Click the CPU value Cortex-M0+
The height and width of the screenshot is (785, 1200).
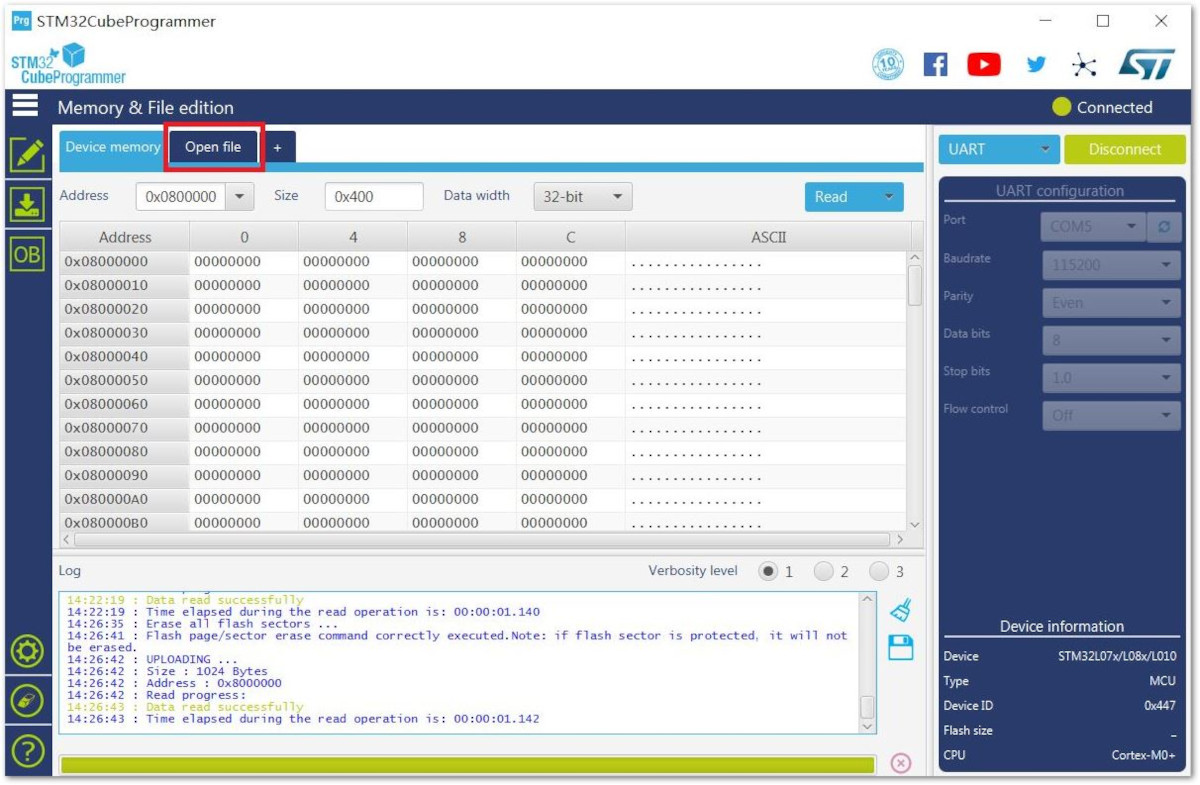point(1144,755)
